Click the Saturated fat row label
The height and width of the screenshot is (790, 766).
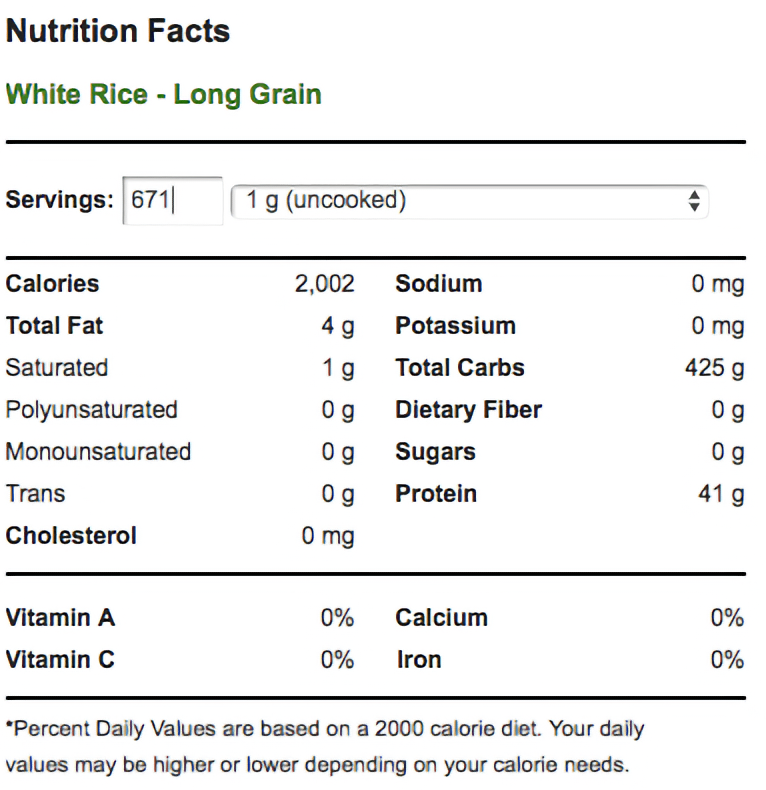click(x=56, y=368)
